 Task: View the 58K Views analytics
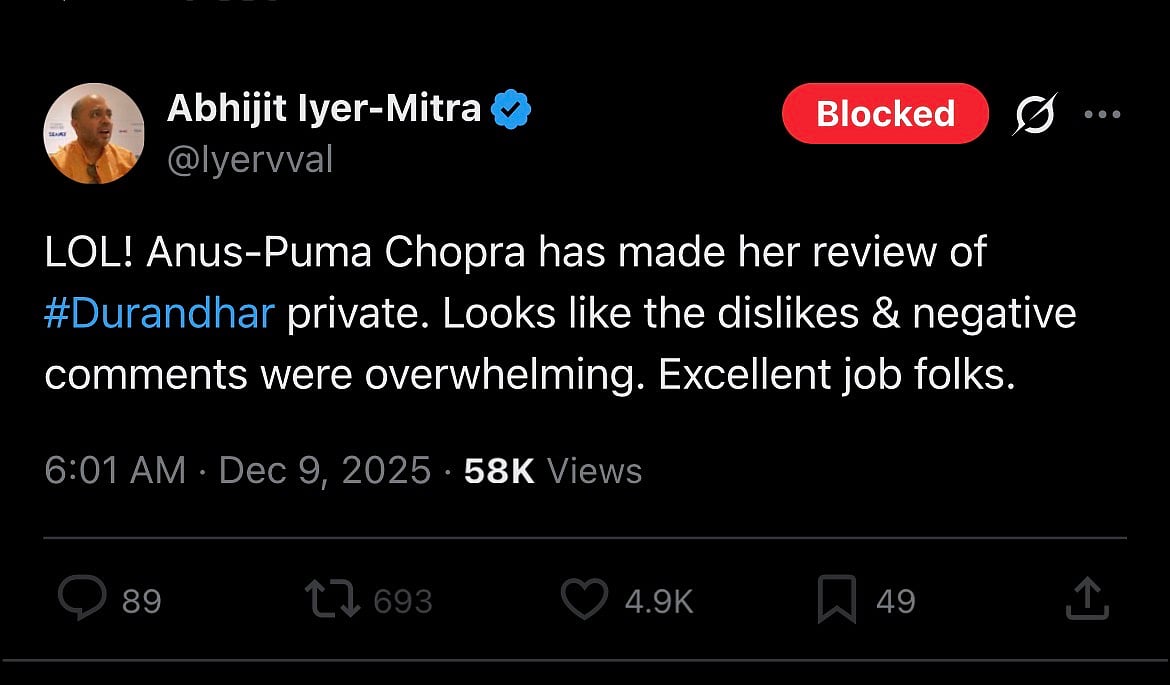tap(553, 470)
